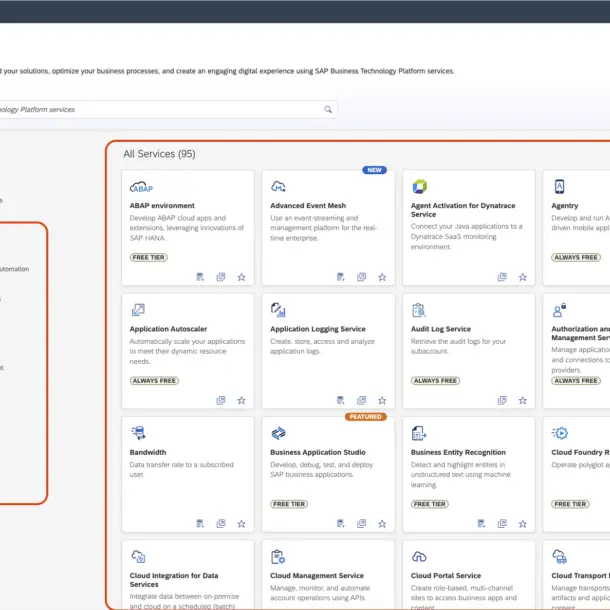Click open-in-new-window icon on Application Logging Service card
The height and width of the screenshot is (610, 610).
pyautogui.click(x=362, y=400)
